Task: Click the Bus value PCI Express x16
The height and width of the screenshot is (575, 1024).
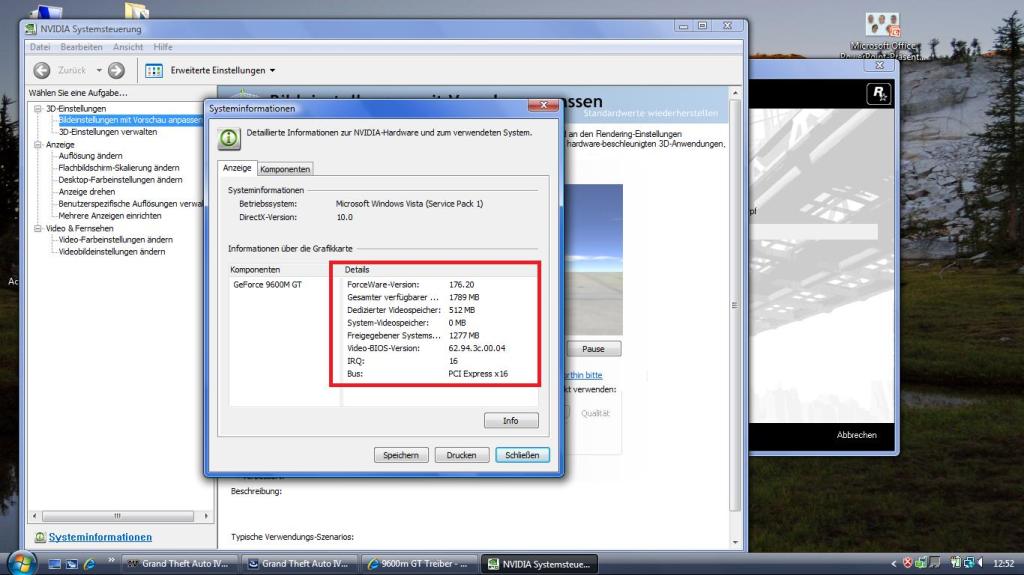Action: 478,374
